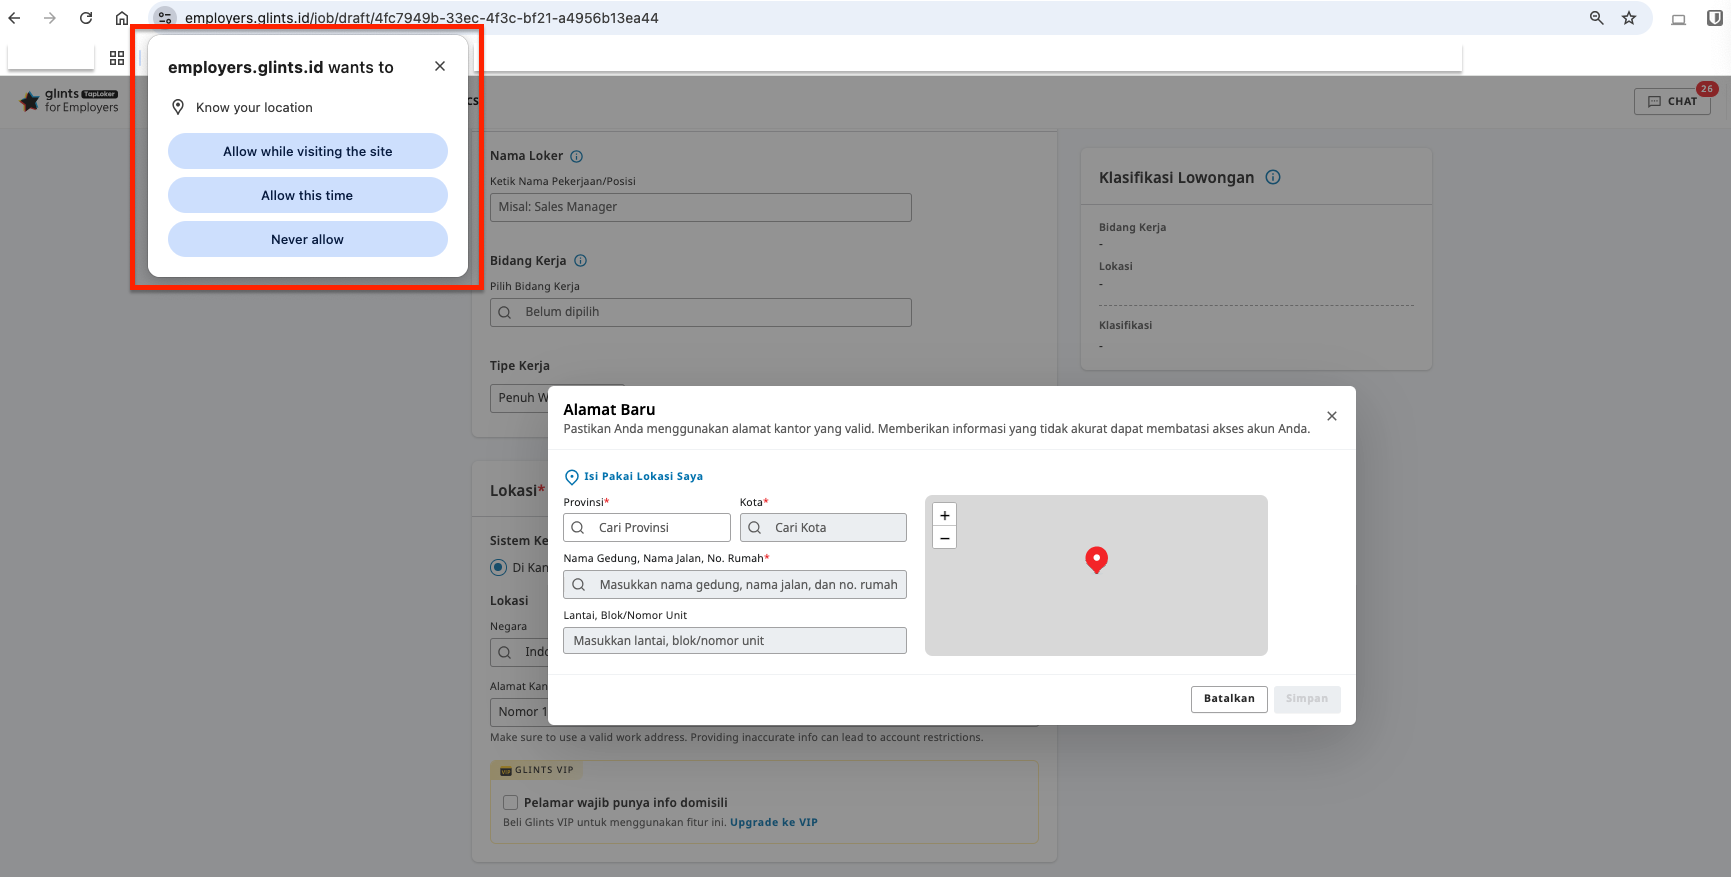
Task: Open the Pilih Bidang Kerja dropdown
Action: [700, 312]
